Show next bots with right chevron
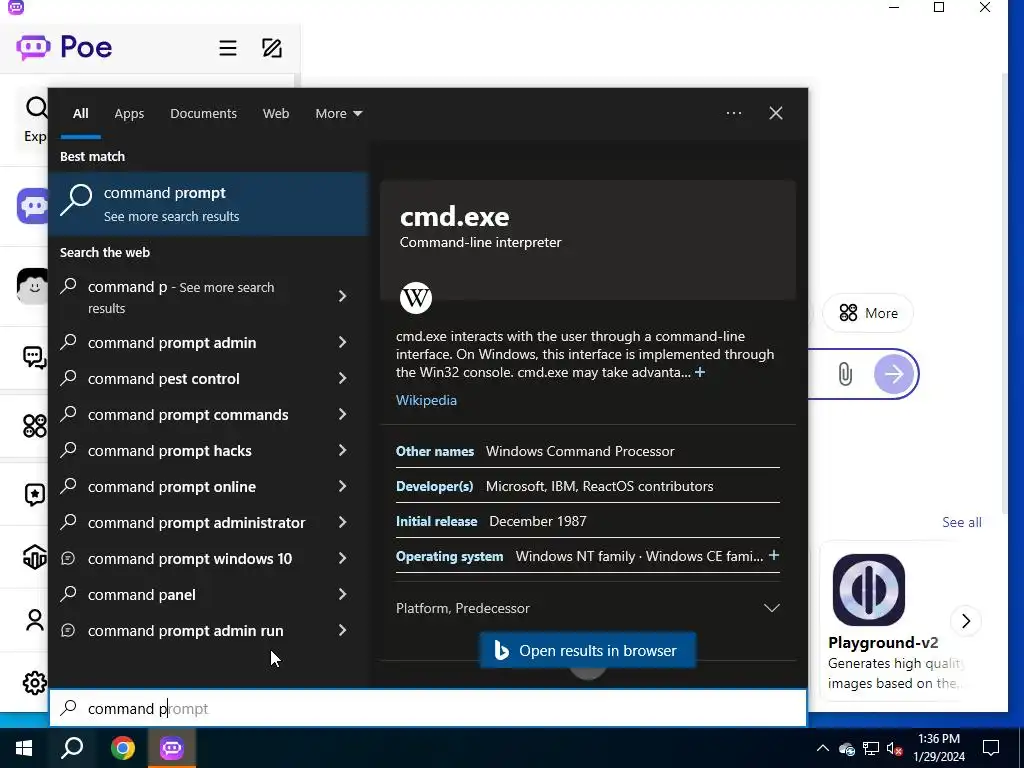 click(966, 620)
